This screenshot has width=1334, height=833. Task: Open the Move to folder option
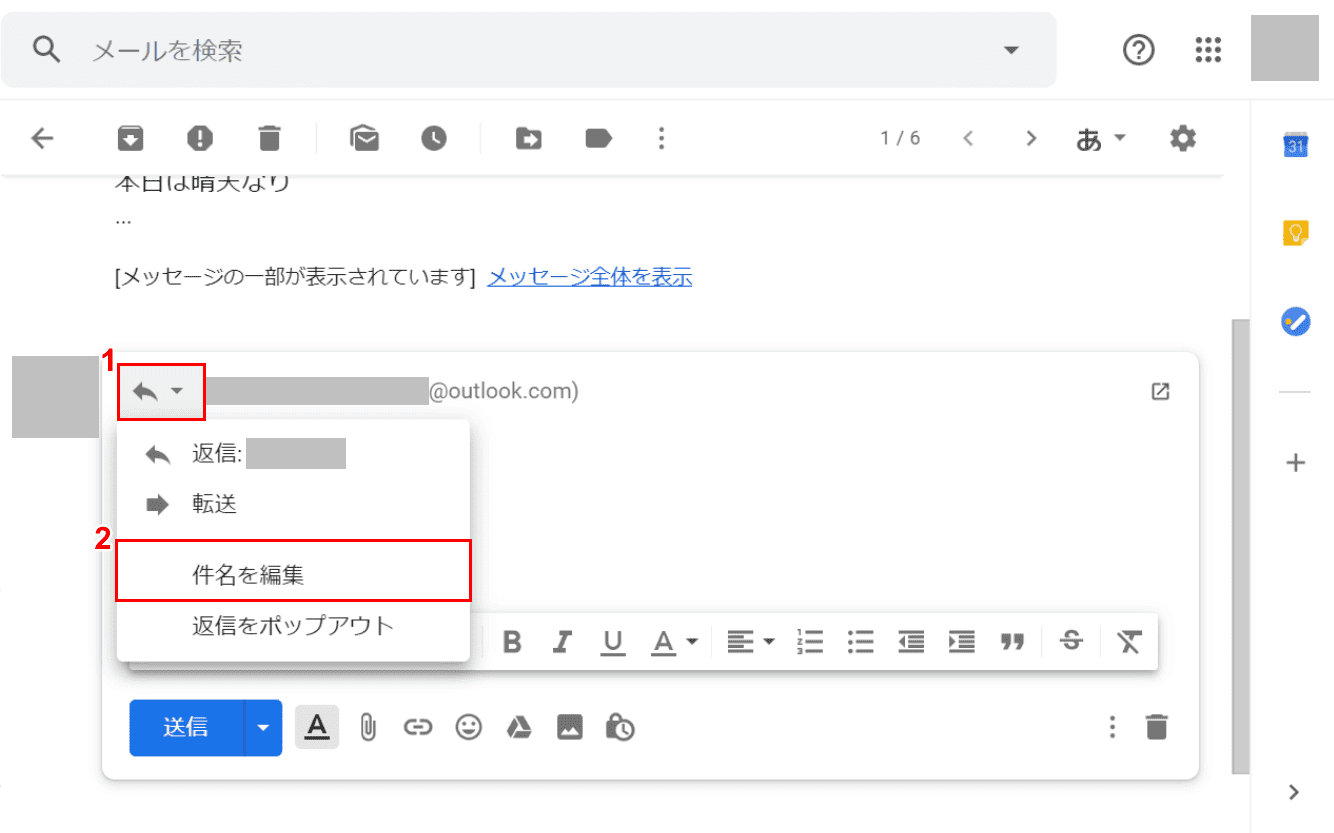[x=529, y=138]
